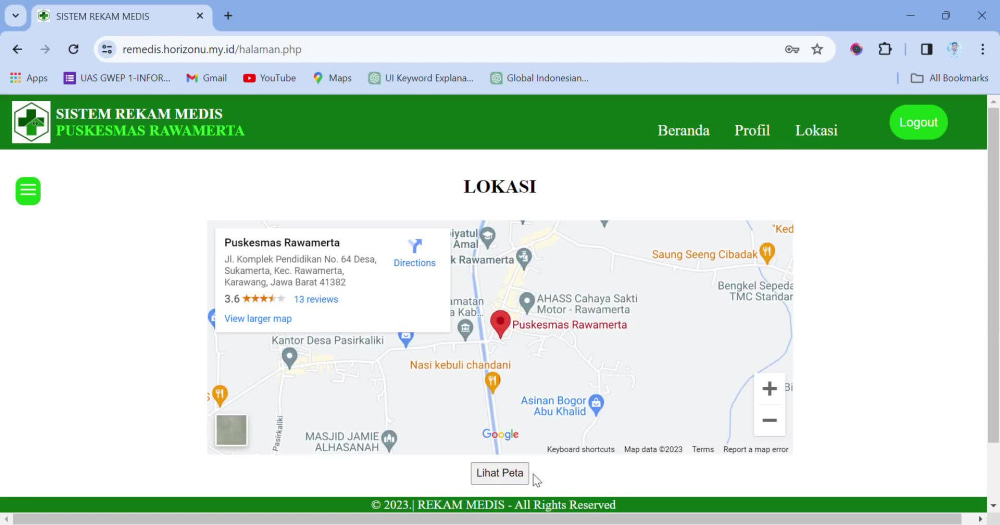Bookmark this page with the star icon
Image resolution: width=1000 pixels, height=525 pixels.
tap(817, 49)
